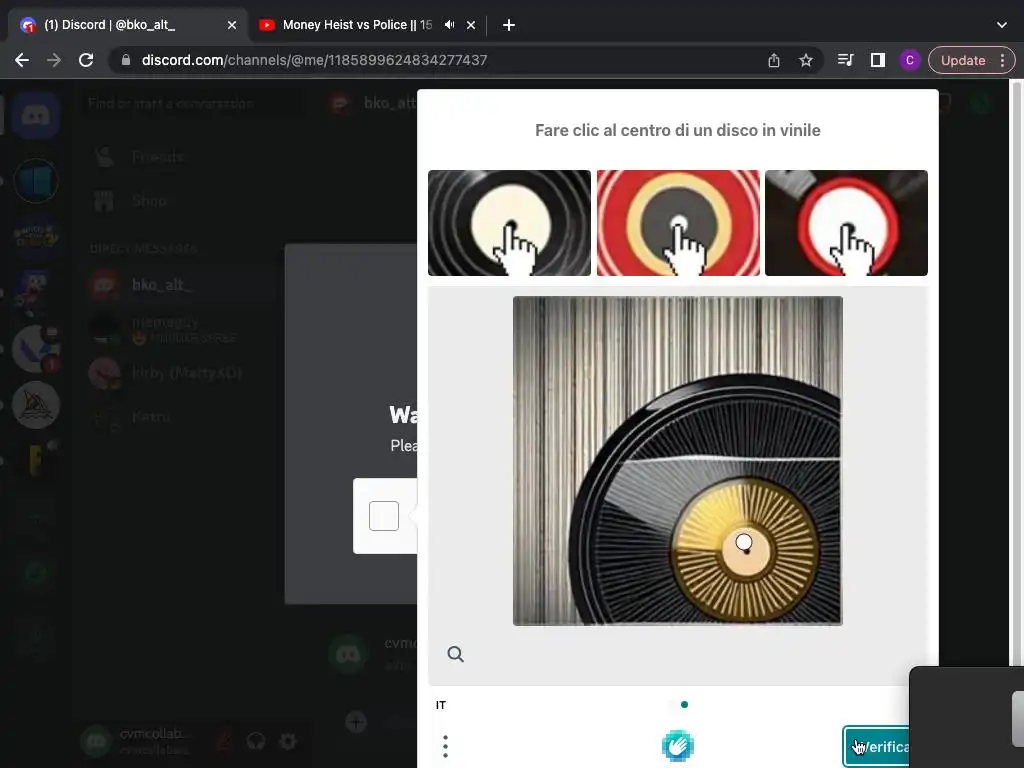Reload the Discord page

click(86, 60)
